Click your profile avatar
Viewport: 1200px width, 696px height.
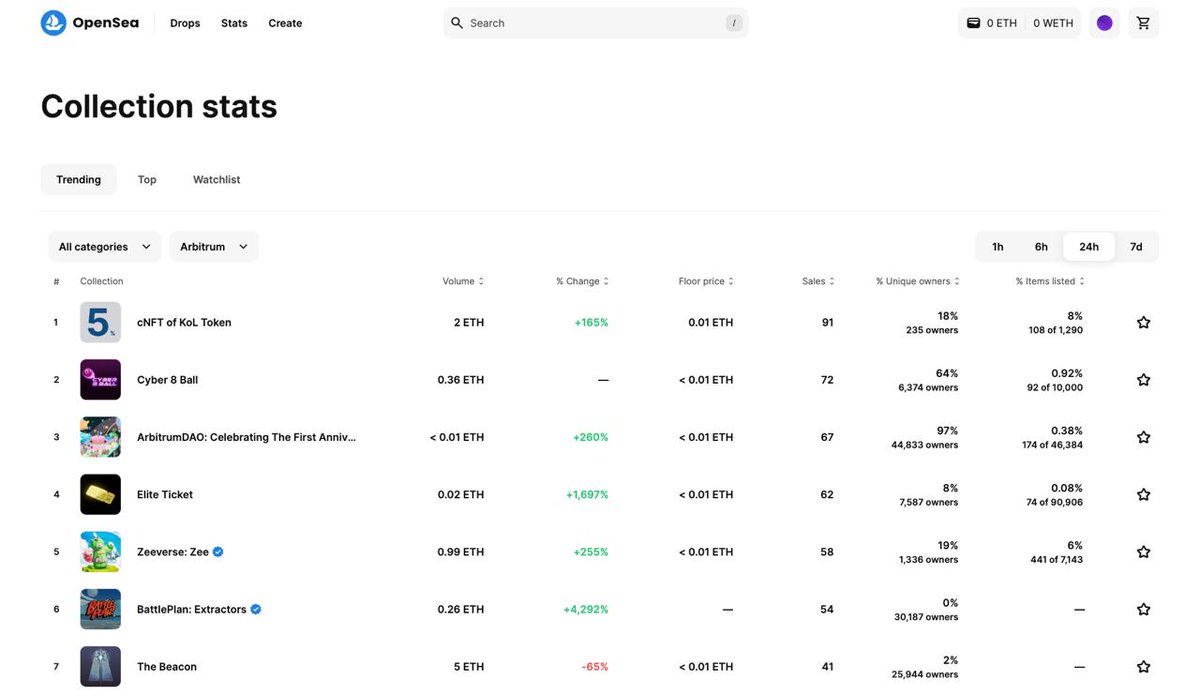[x=1104, y=22]
